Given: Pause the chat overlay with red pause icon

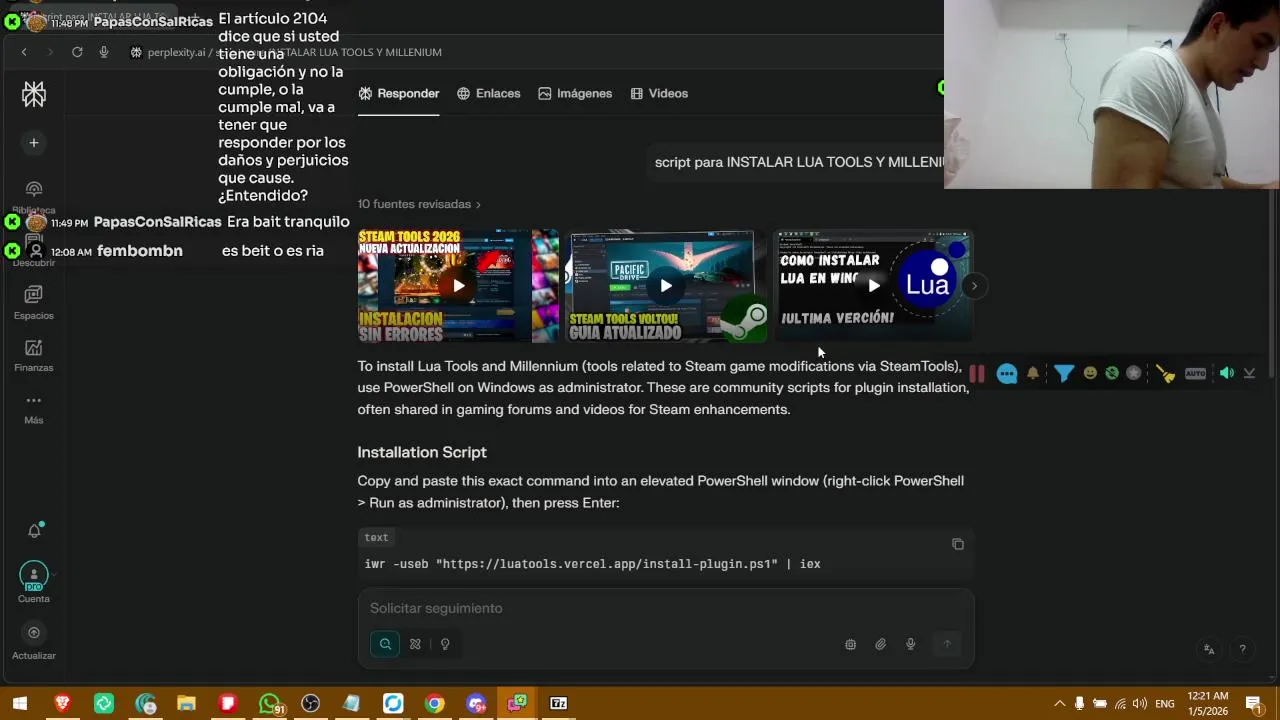Looking at the screenshot, I should click(x=977, y=374).
